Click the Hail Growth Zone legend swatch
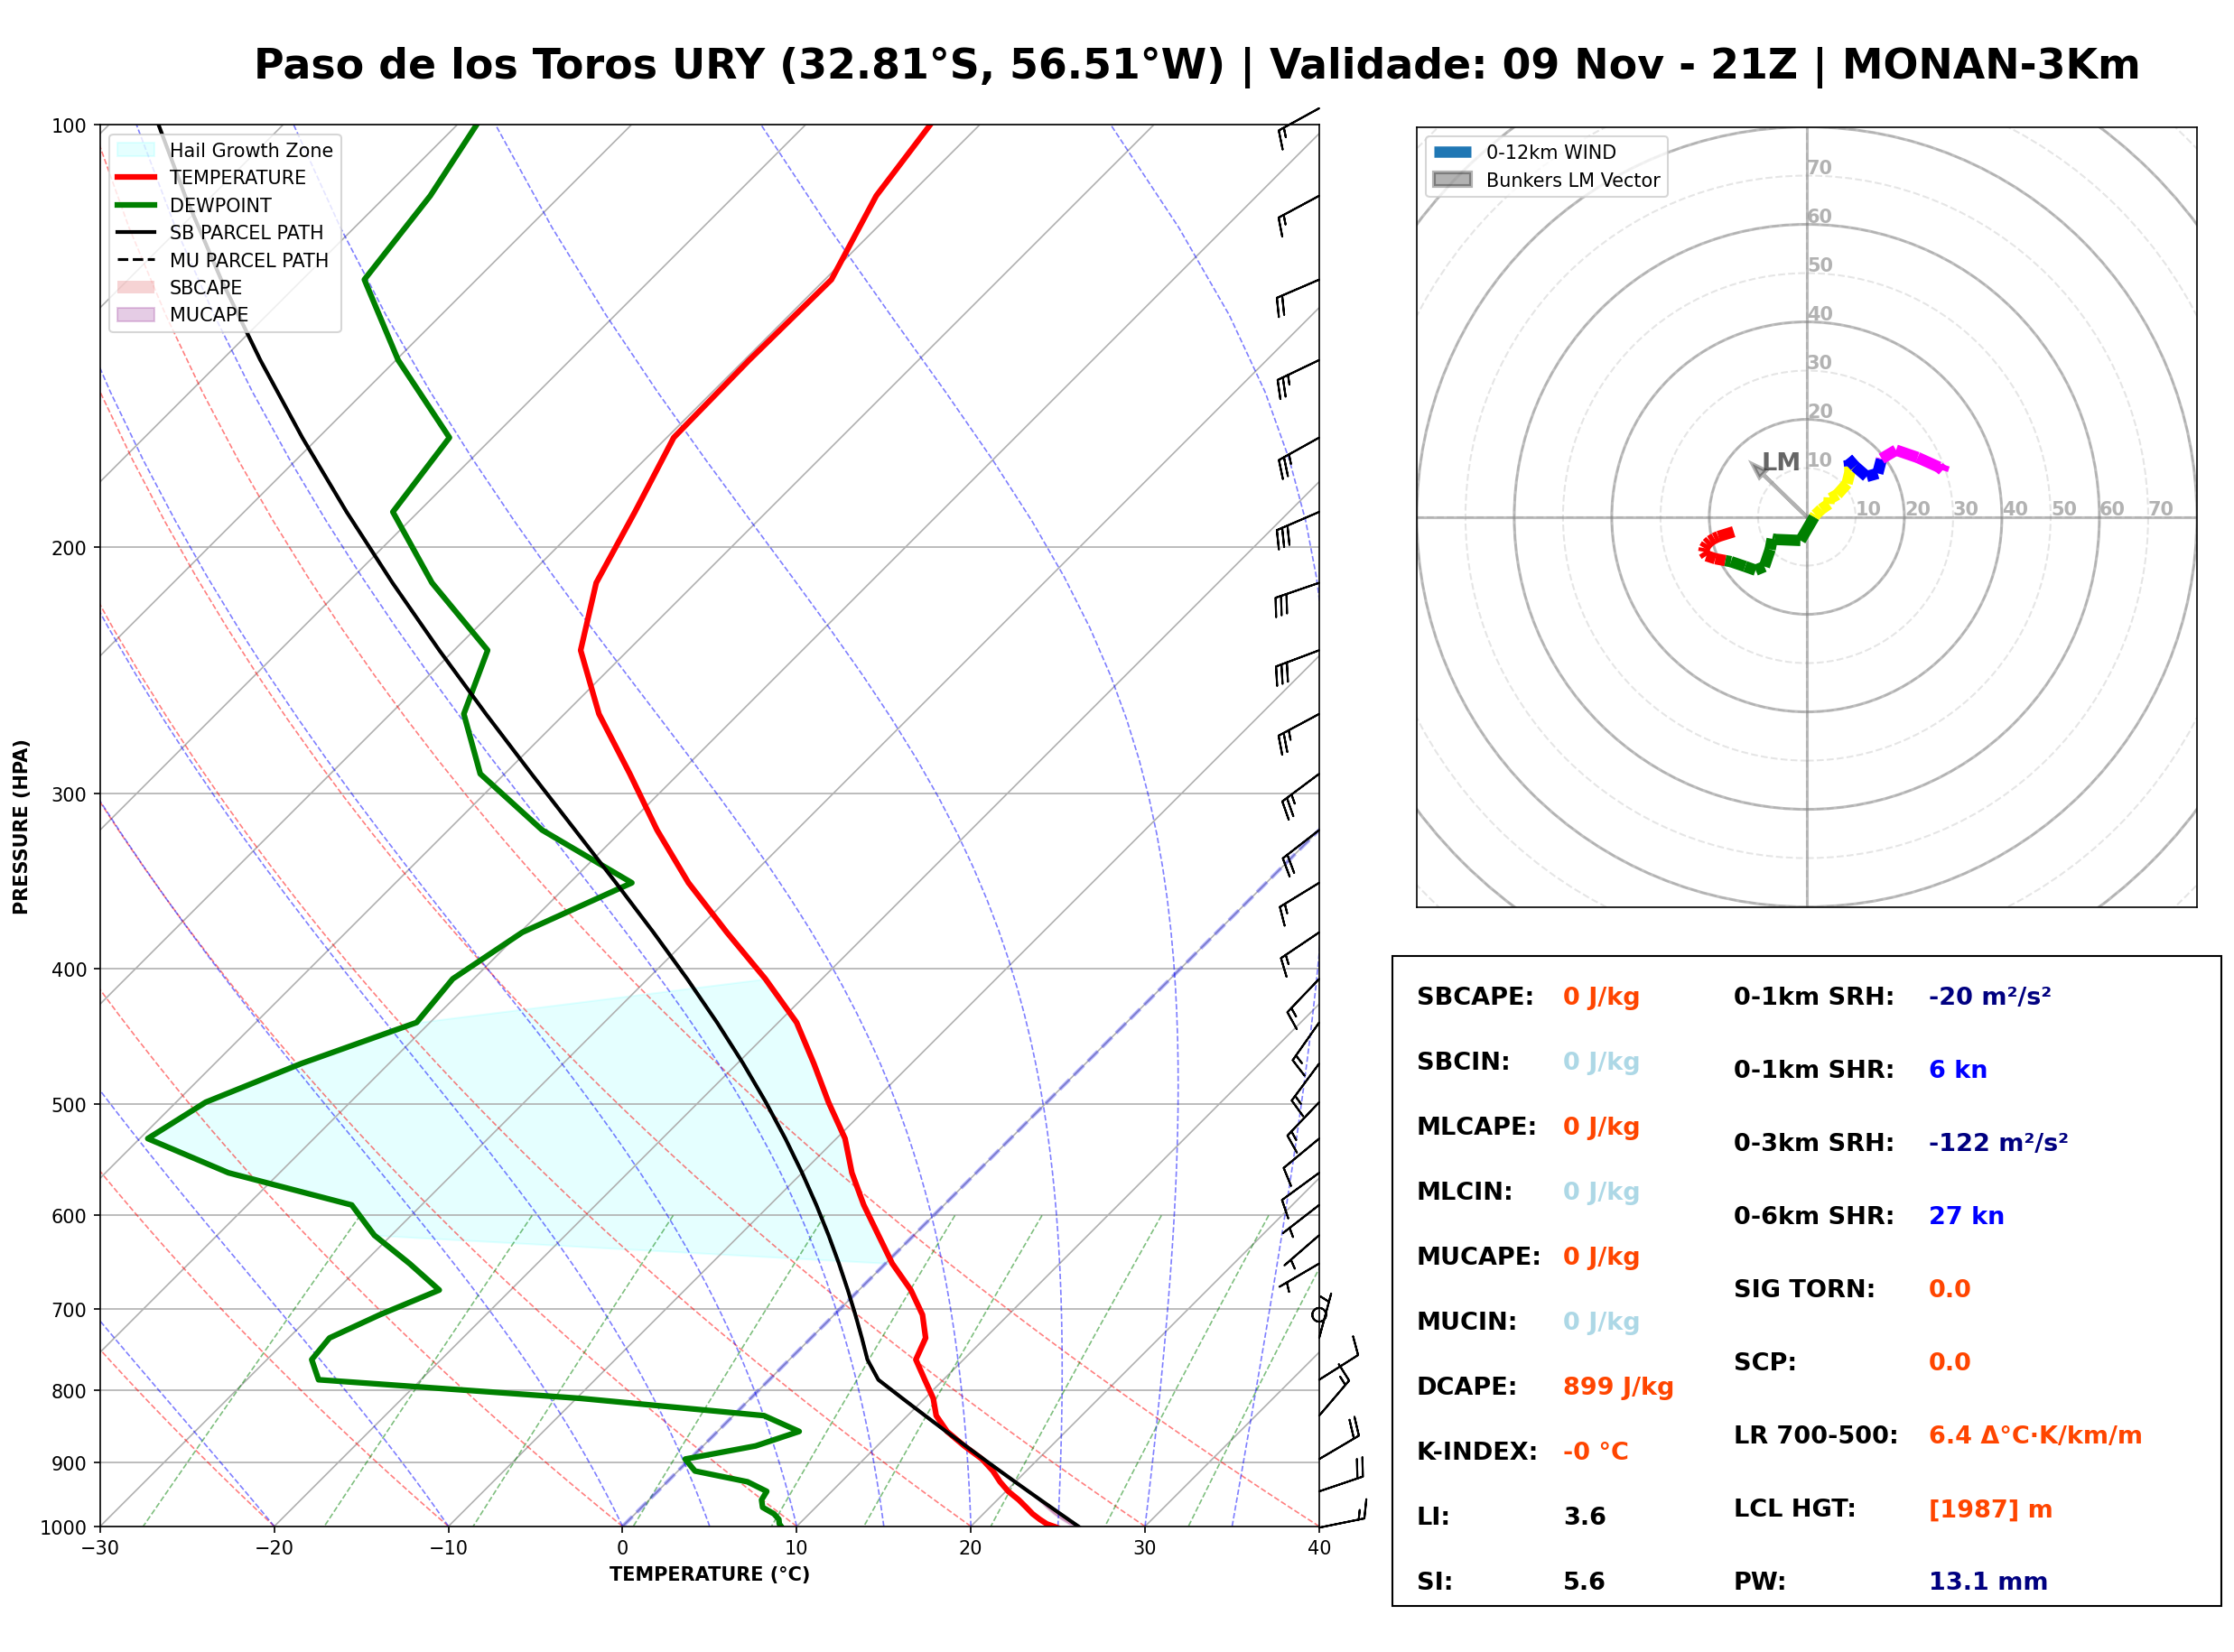This screenshot has height=1652, width=2234. coord(136,150)
